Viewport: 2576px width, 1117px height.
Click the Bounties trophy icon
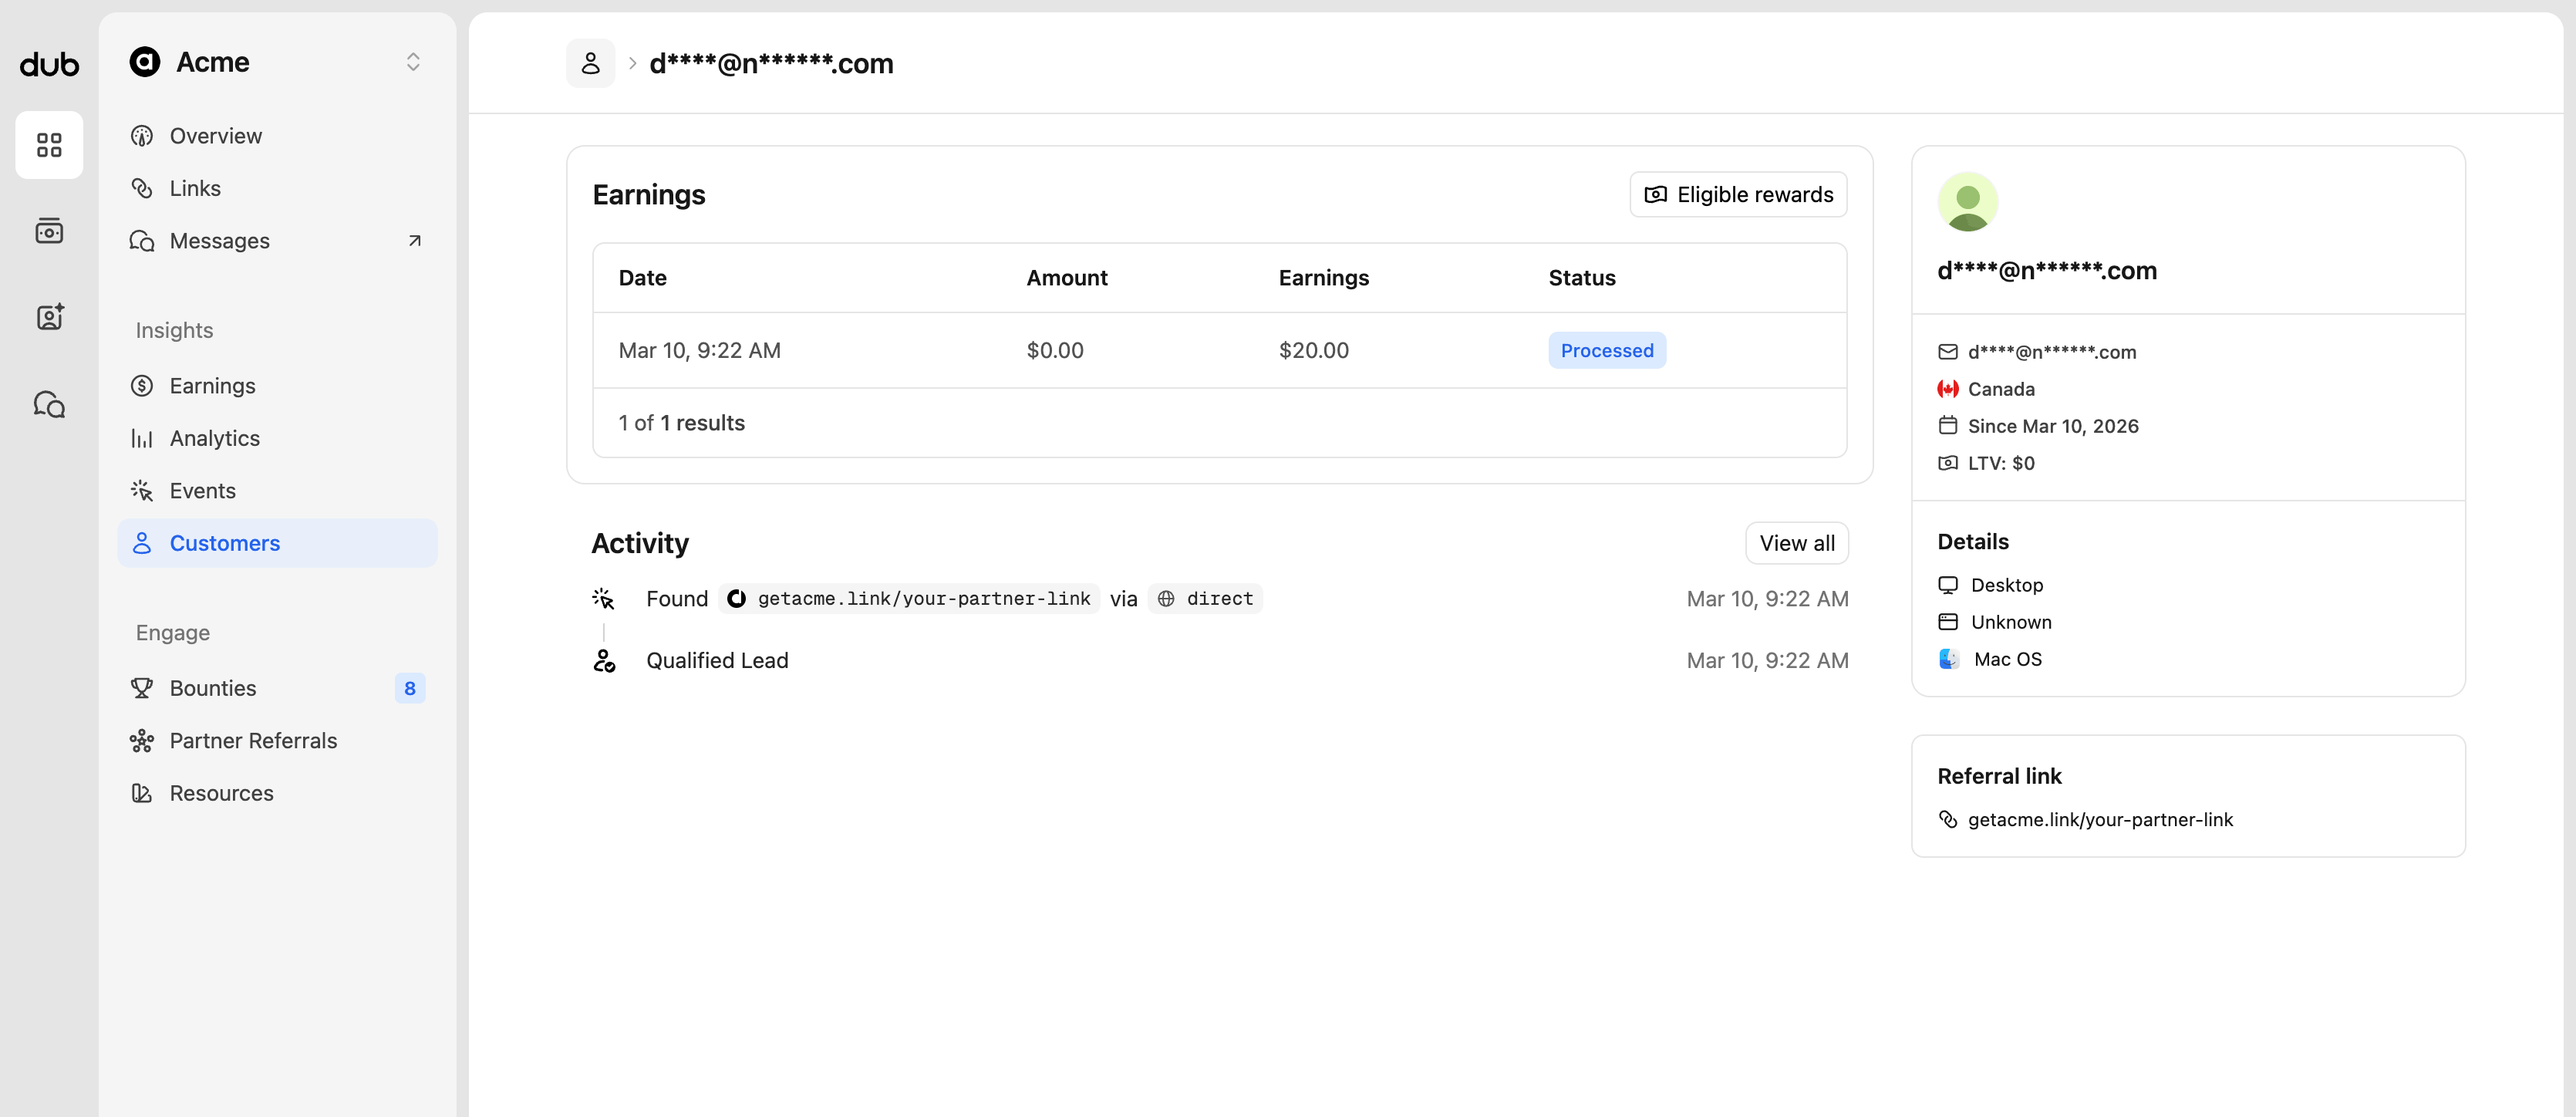coord(142,688)
